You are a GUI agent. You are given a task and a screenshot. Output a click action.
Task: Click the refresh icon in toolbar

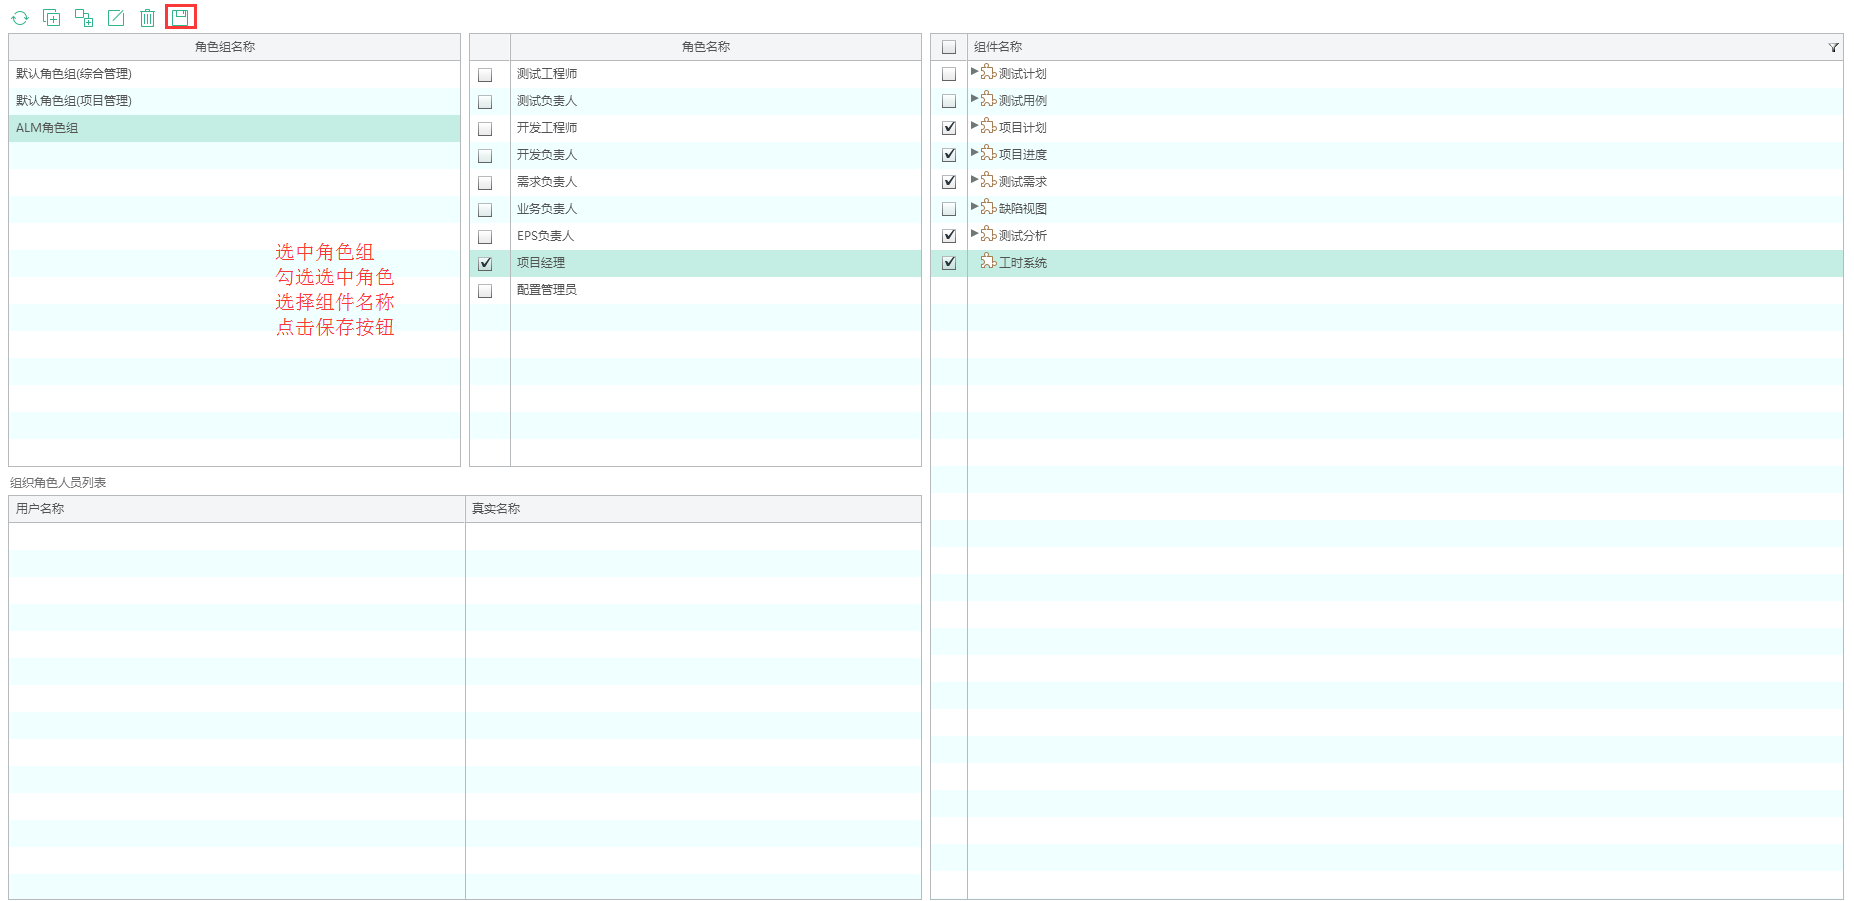[x=20, y=18]
